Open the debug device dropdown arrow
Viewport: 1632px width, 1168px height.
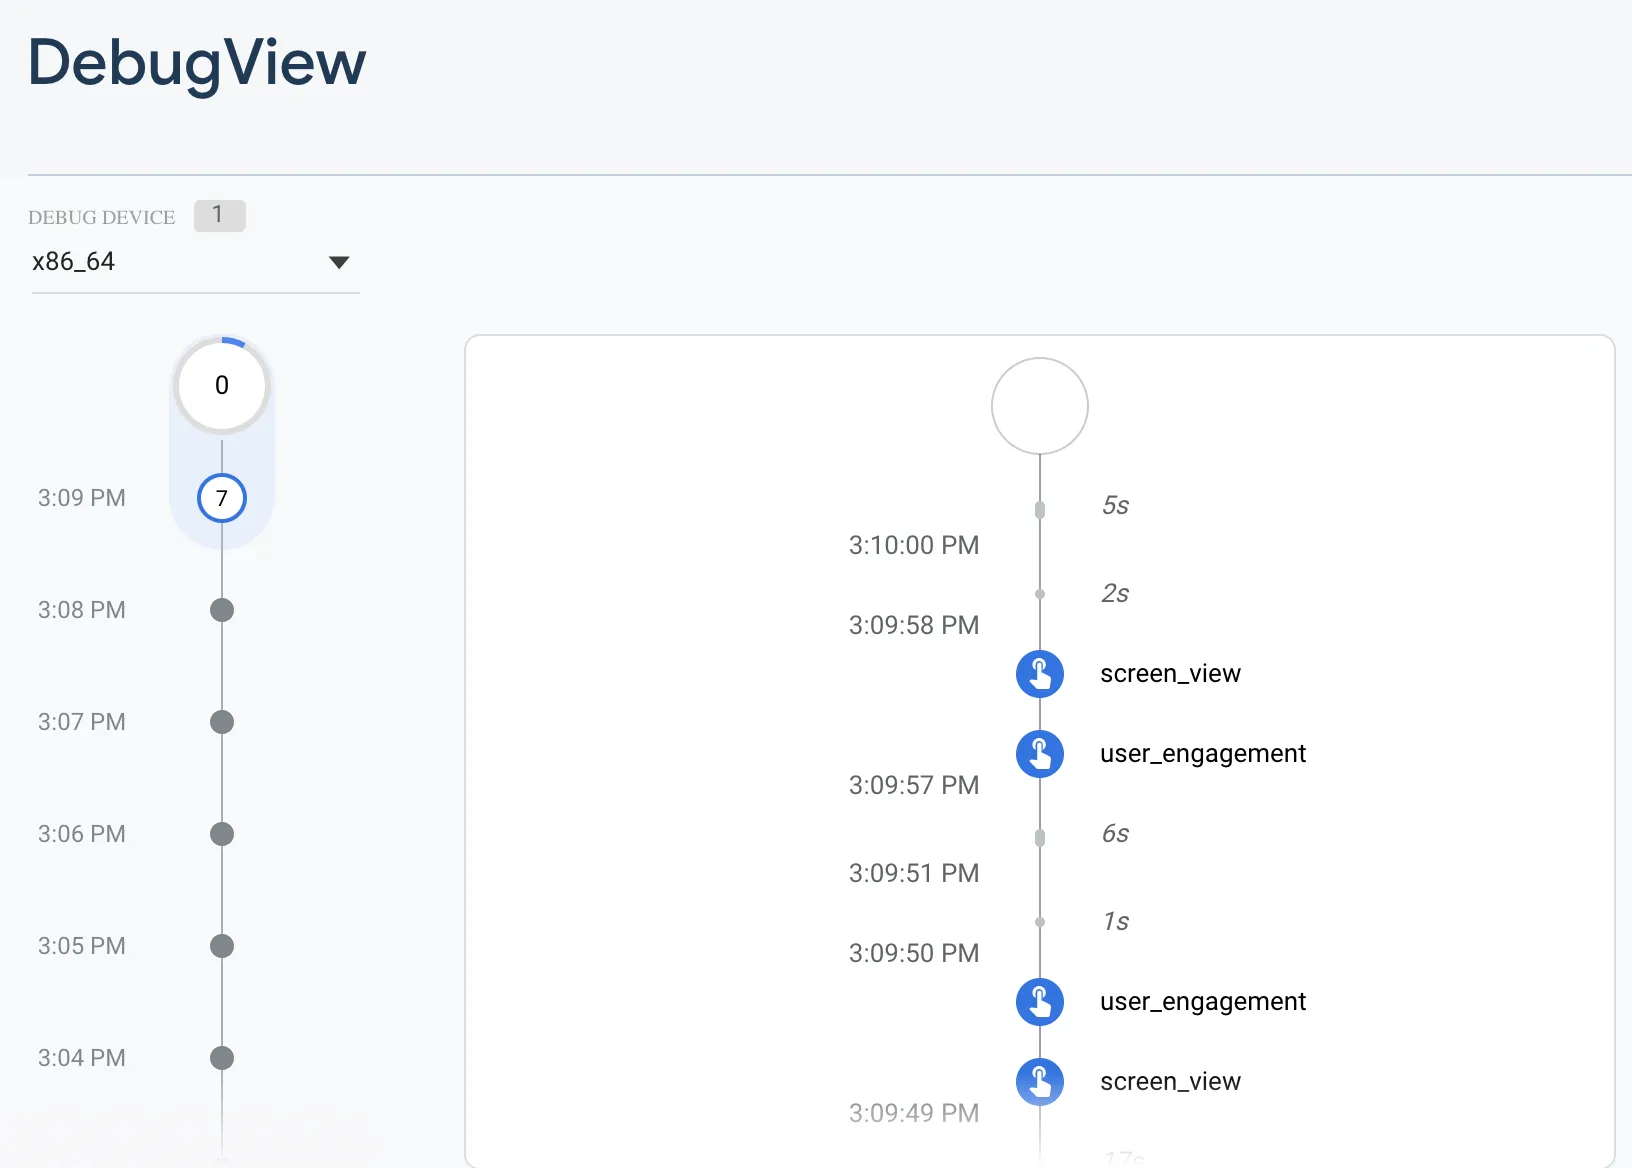pyautogui.click(x=339, y=262)
